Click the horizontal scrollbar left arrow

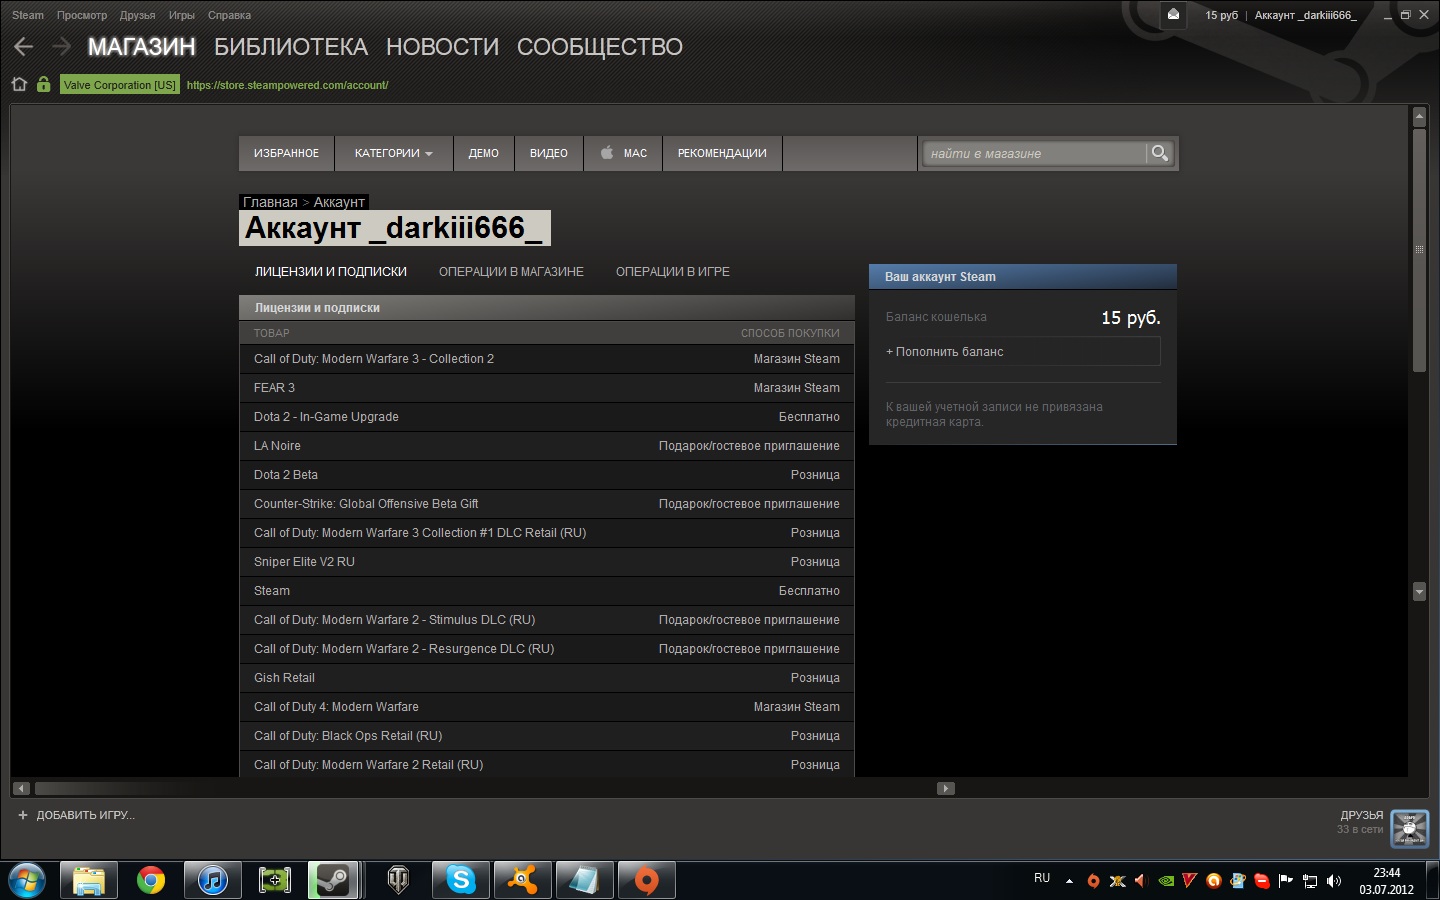pos(22,788)
